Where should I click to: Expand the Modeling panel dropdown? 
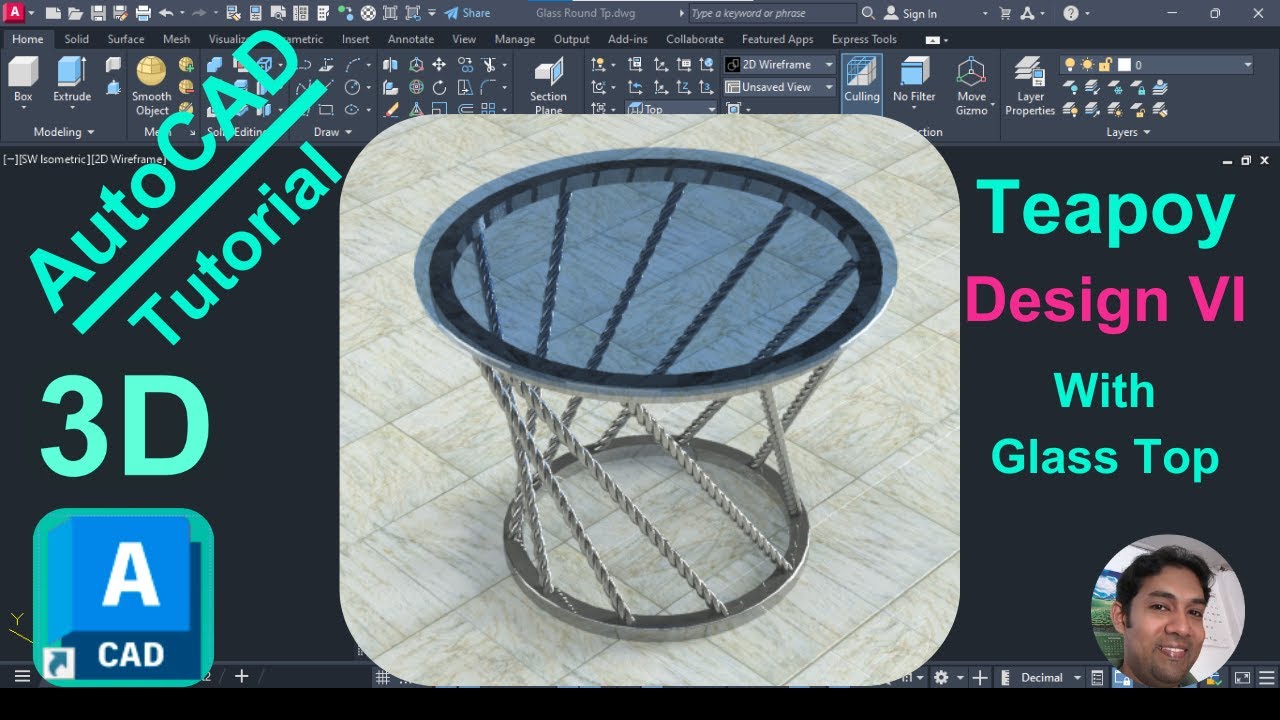pos(64,132)
